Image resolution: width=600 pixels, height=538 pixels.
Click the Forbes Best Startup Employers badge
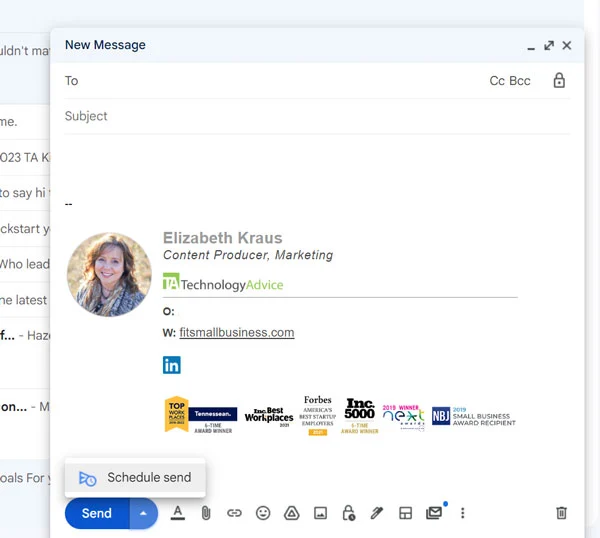318,416
